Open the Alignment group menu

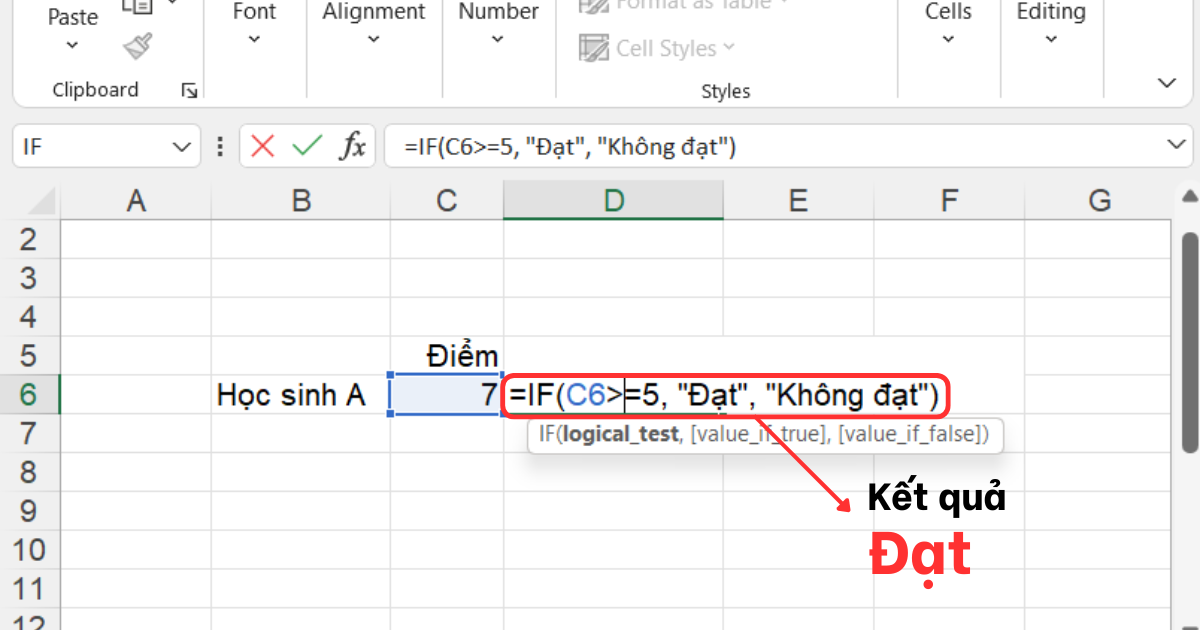[x=373, y=24]
